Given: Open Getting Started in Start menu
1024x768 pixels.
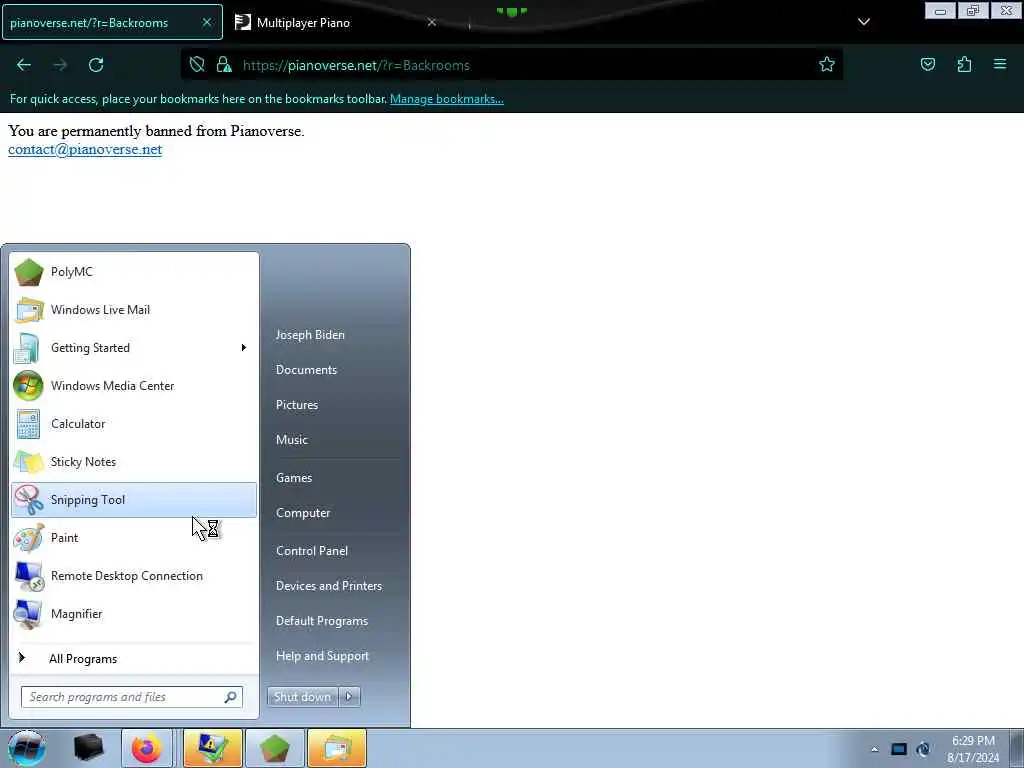Looking at the screenshot, I should [x=134, y=347].
